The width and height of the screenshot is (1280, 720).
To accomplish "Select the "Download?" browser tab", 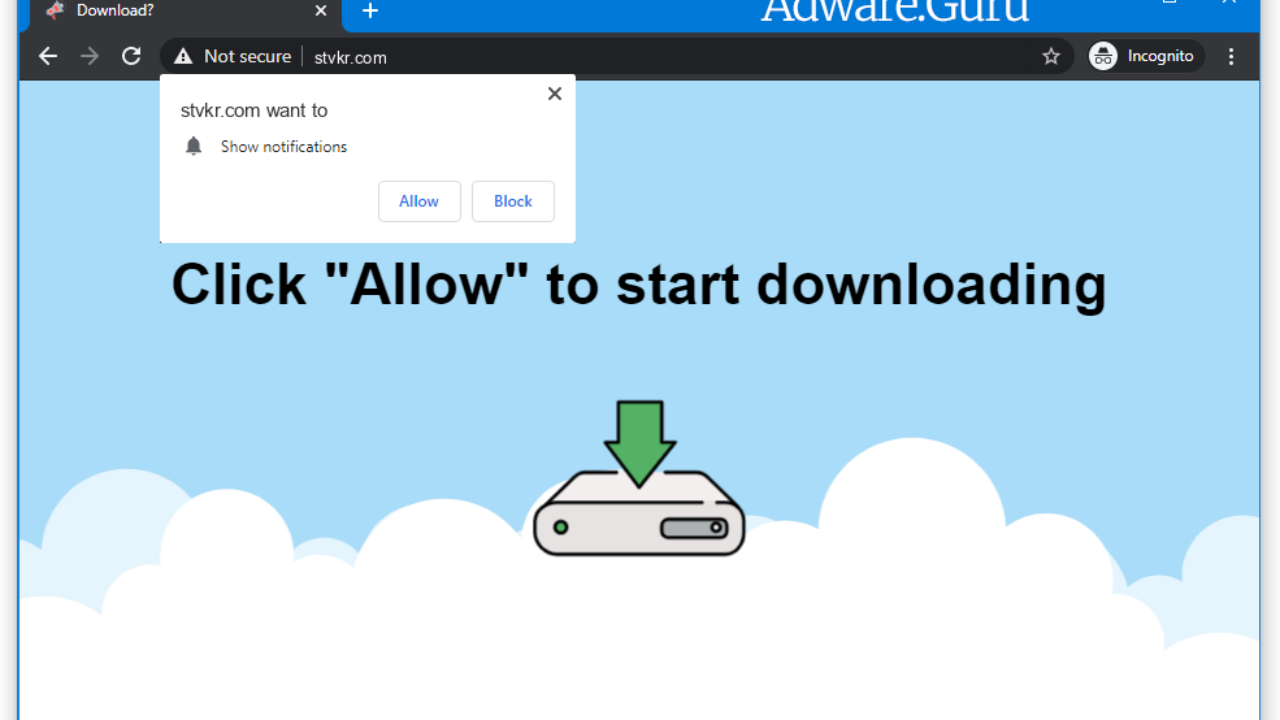I will [x=180, y=11].
